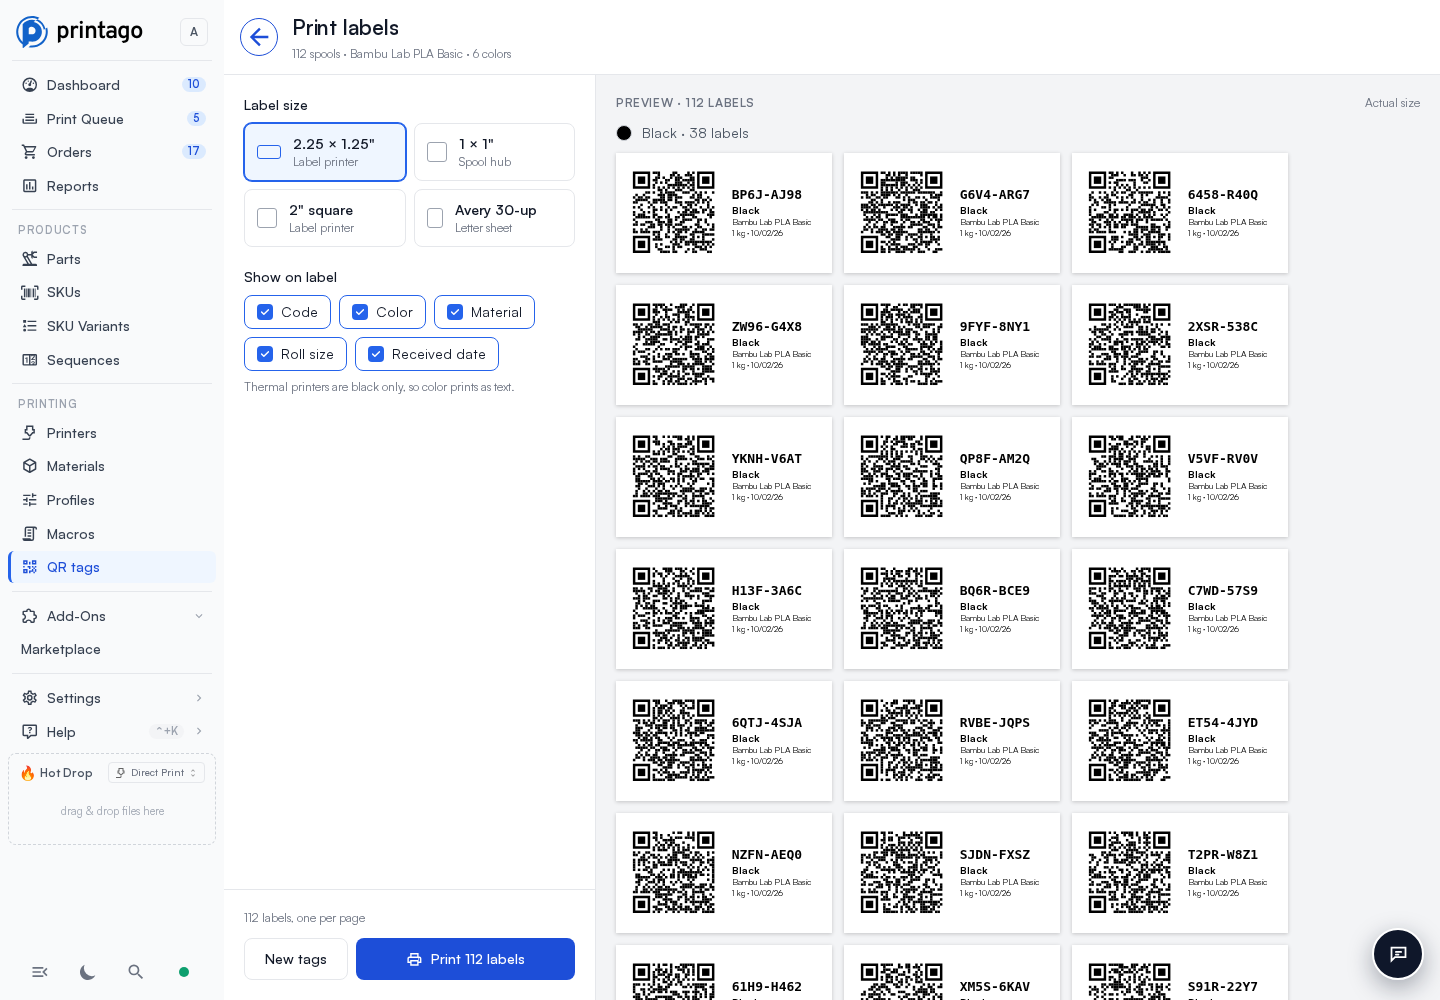Click the printago logo icon
Viewport: 1440px width, 1000px height.
coord(31,32)
